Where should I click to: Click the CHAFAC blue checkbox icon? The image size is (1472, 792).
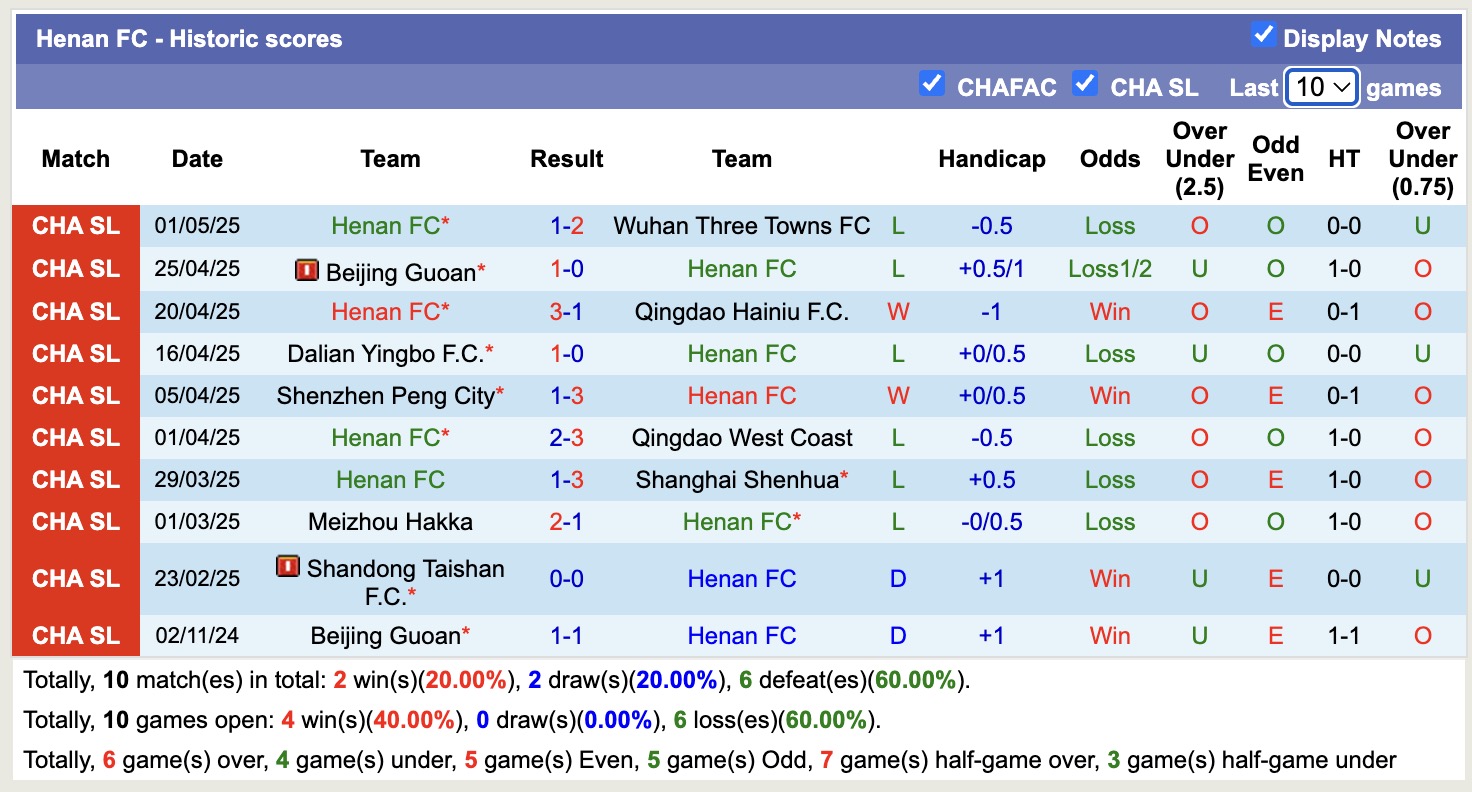932,85
